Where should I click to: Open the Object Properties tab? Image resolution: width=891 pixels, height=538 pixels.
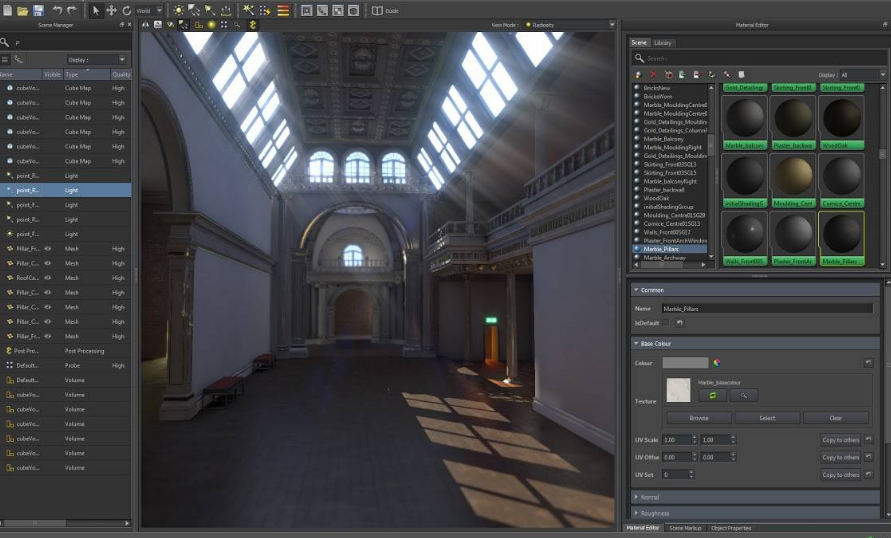[731, 528]
